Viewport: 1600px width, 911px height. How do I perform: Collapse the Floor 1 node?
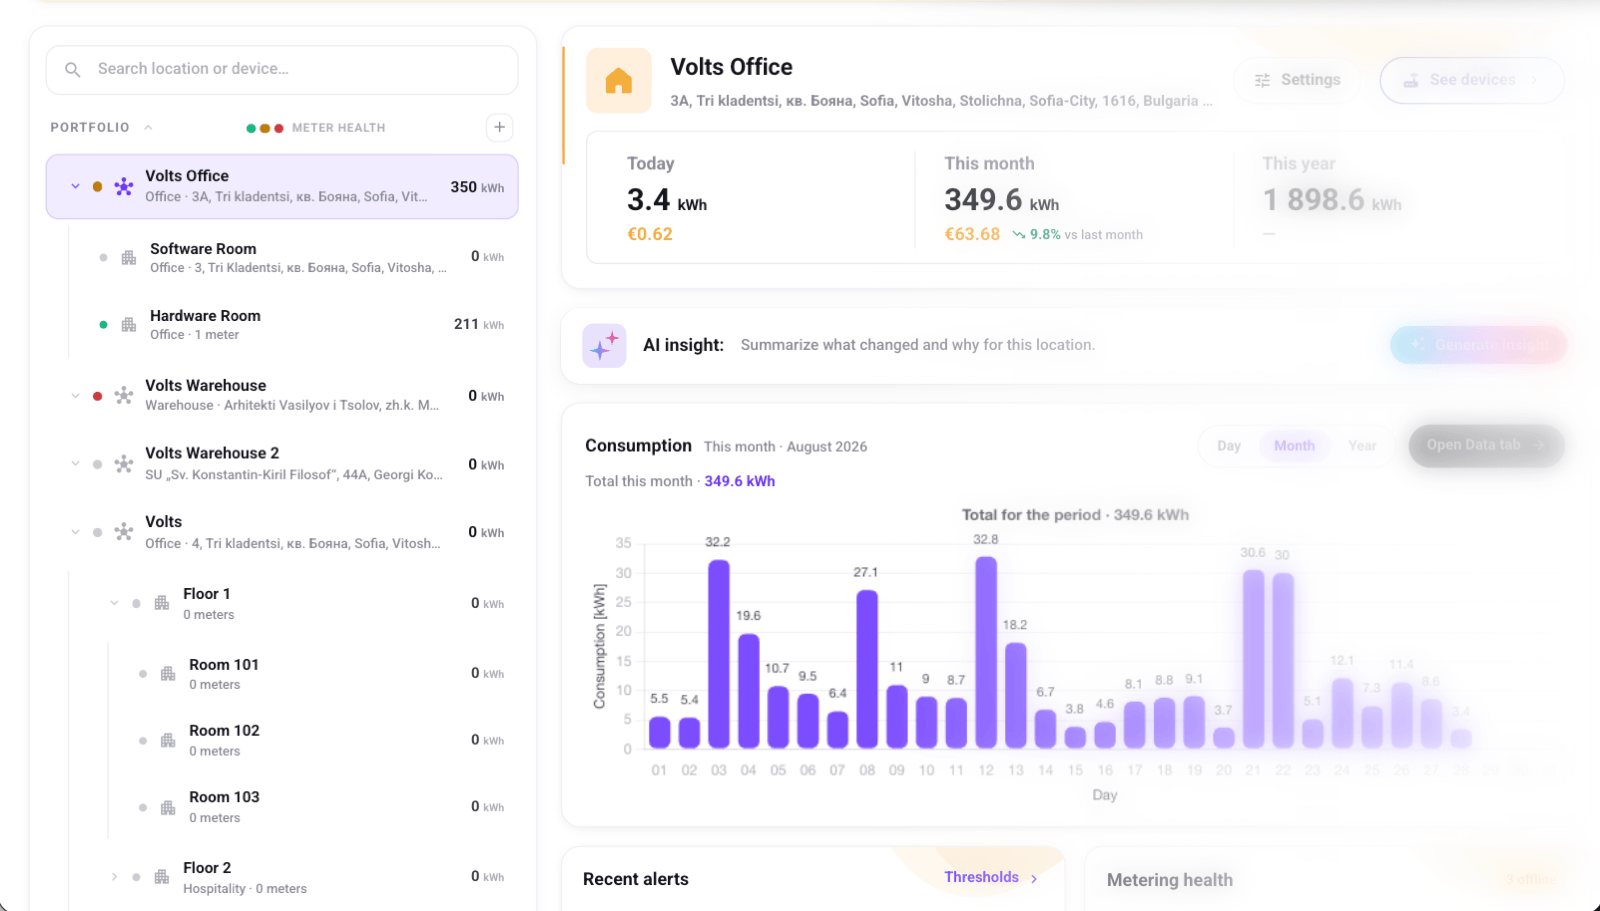tap(114, 603)
